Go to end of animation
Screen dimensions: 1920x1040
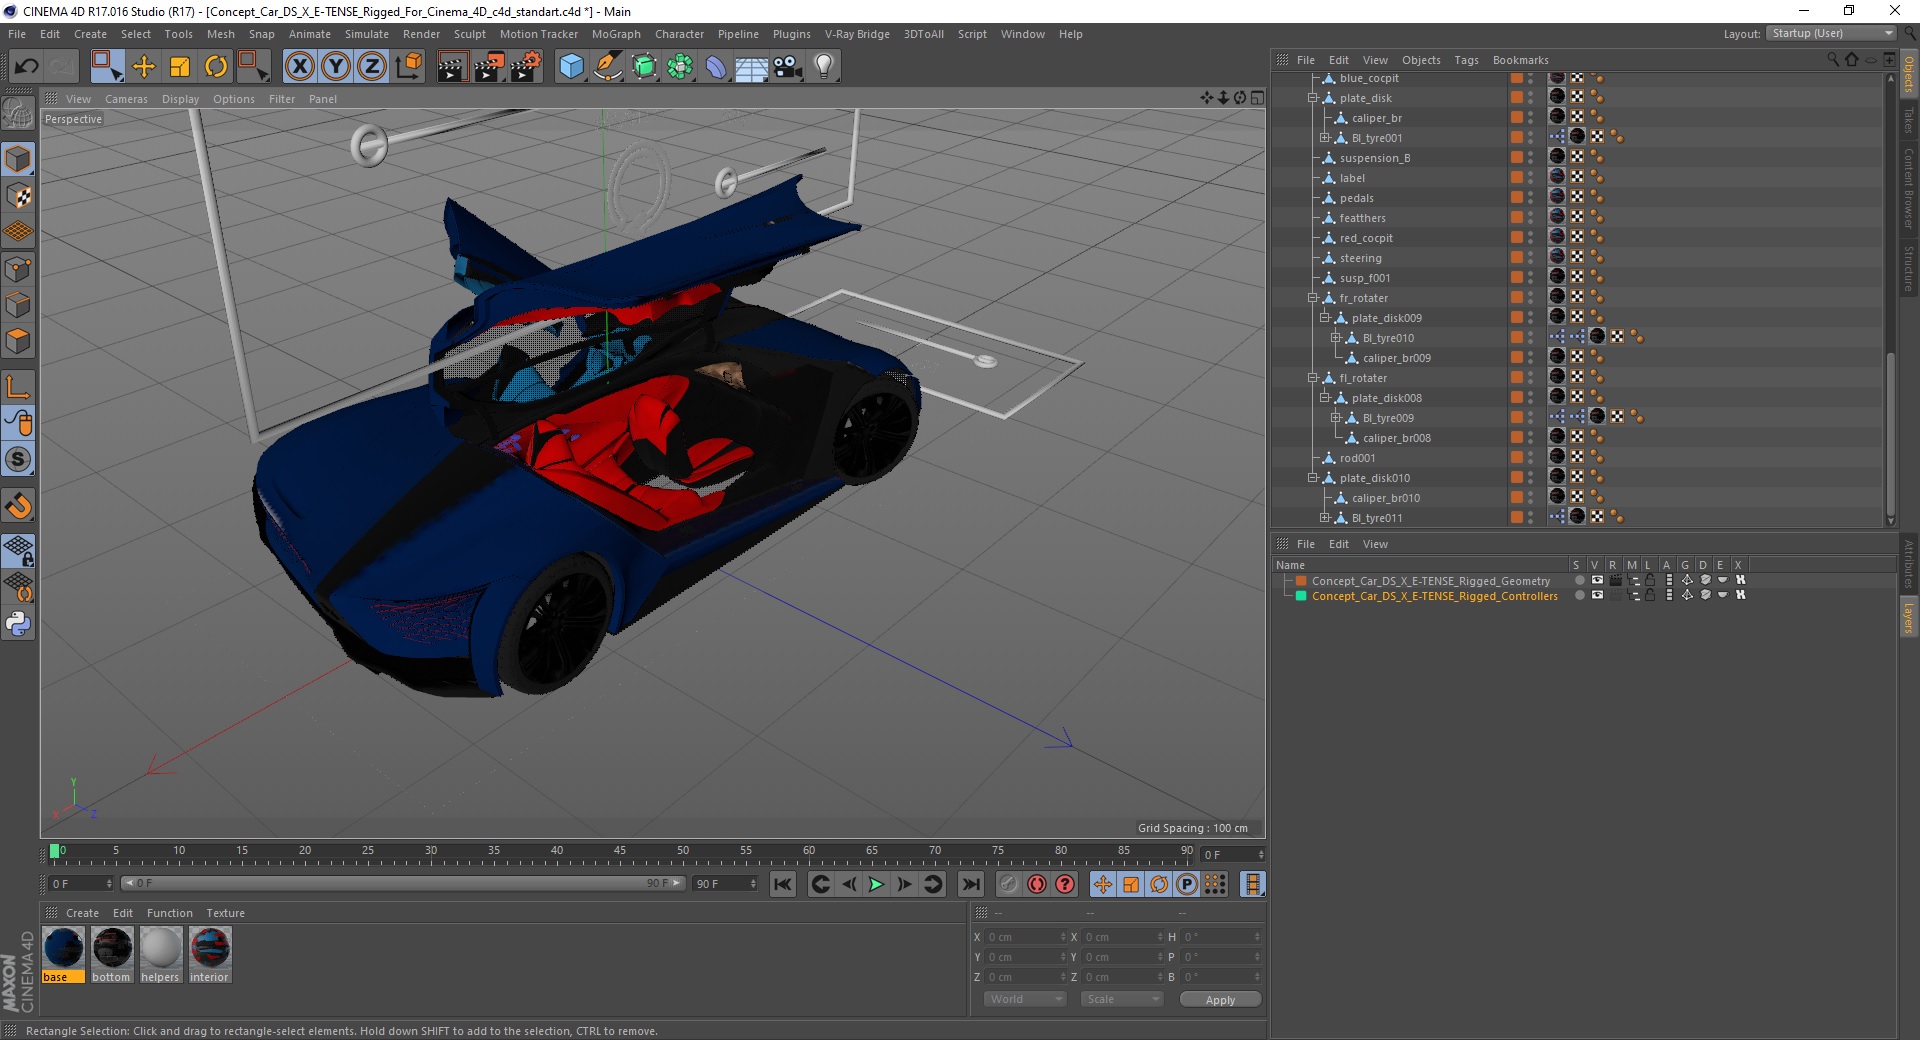click(x=970, y=884)
